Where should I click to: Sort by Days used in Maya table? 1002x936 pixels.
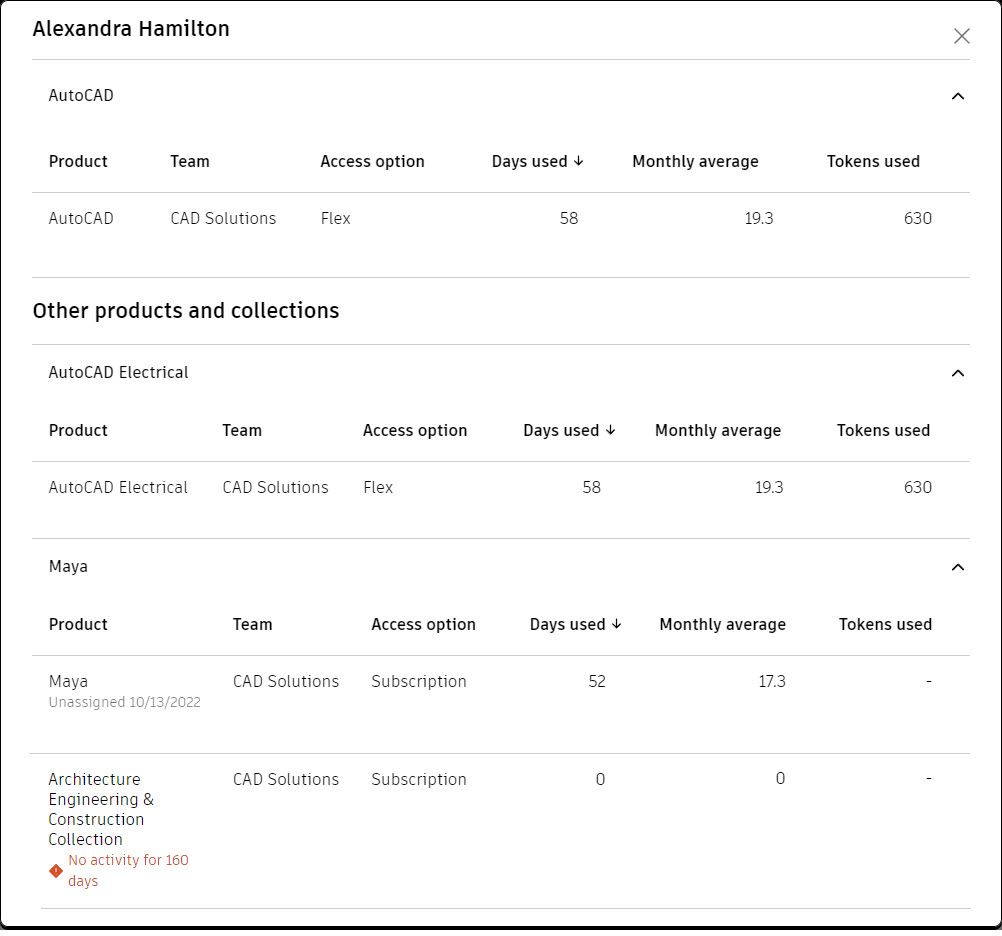[x=576, y=624]
